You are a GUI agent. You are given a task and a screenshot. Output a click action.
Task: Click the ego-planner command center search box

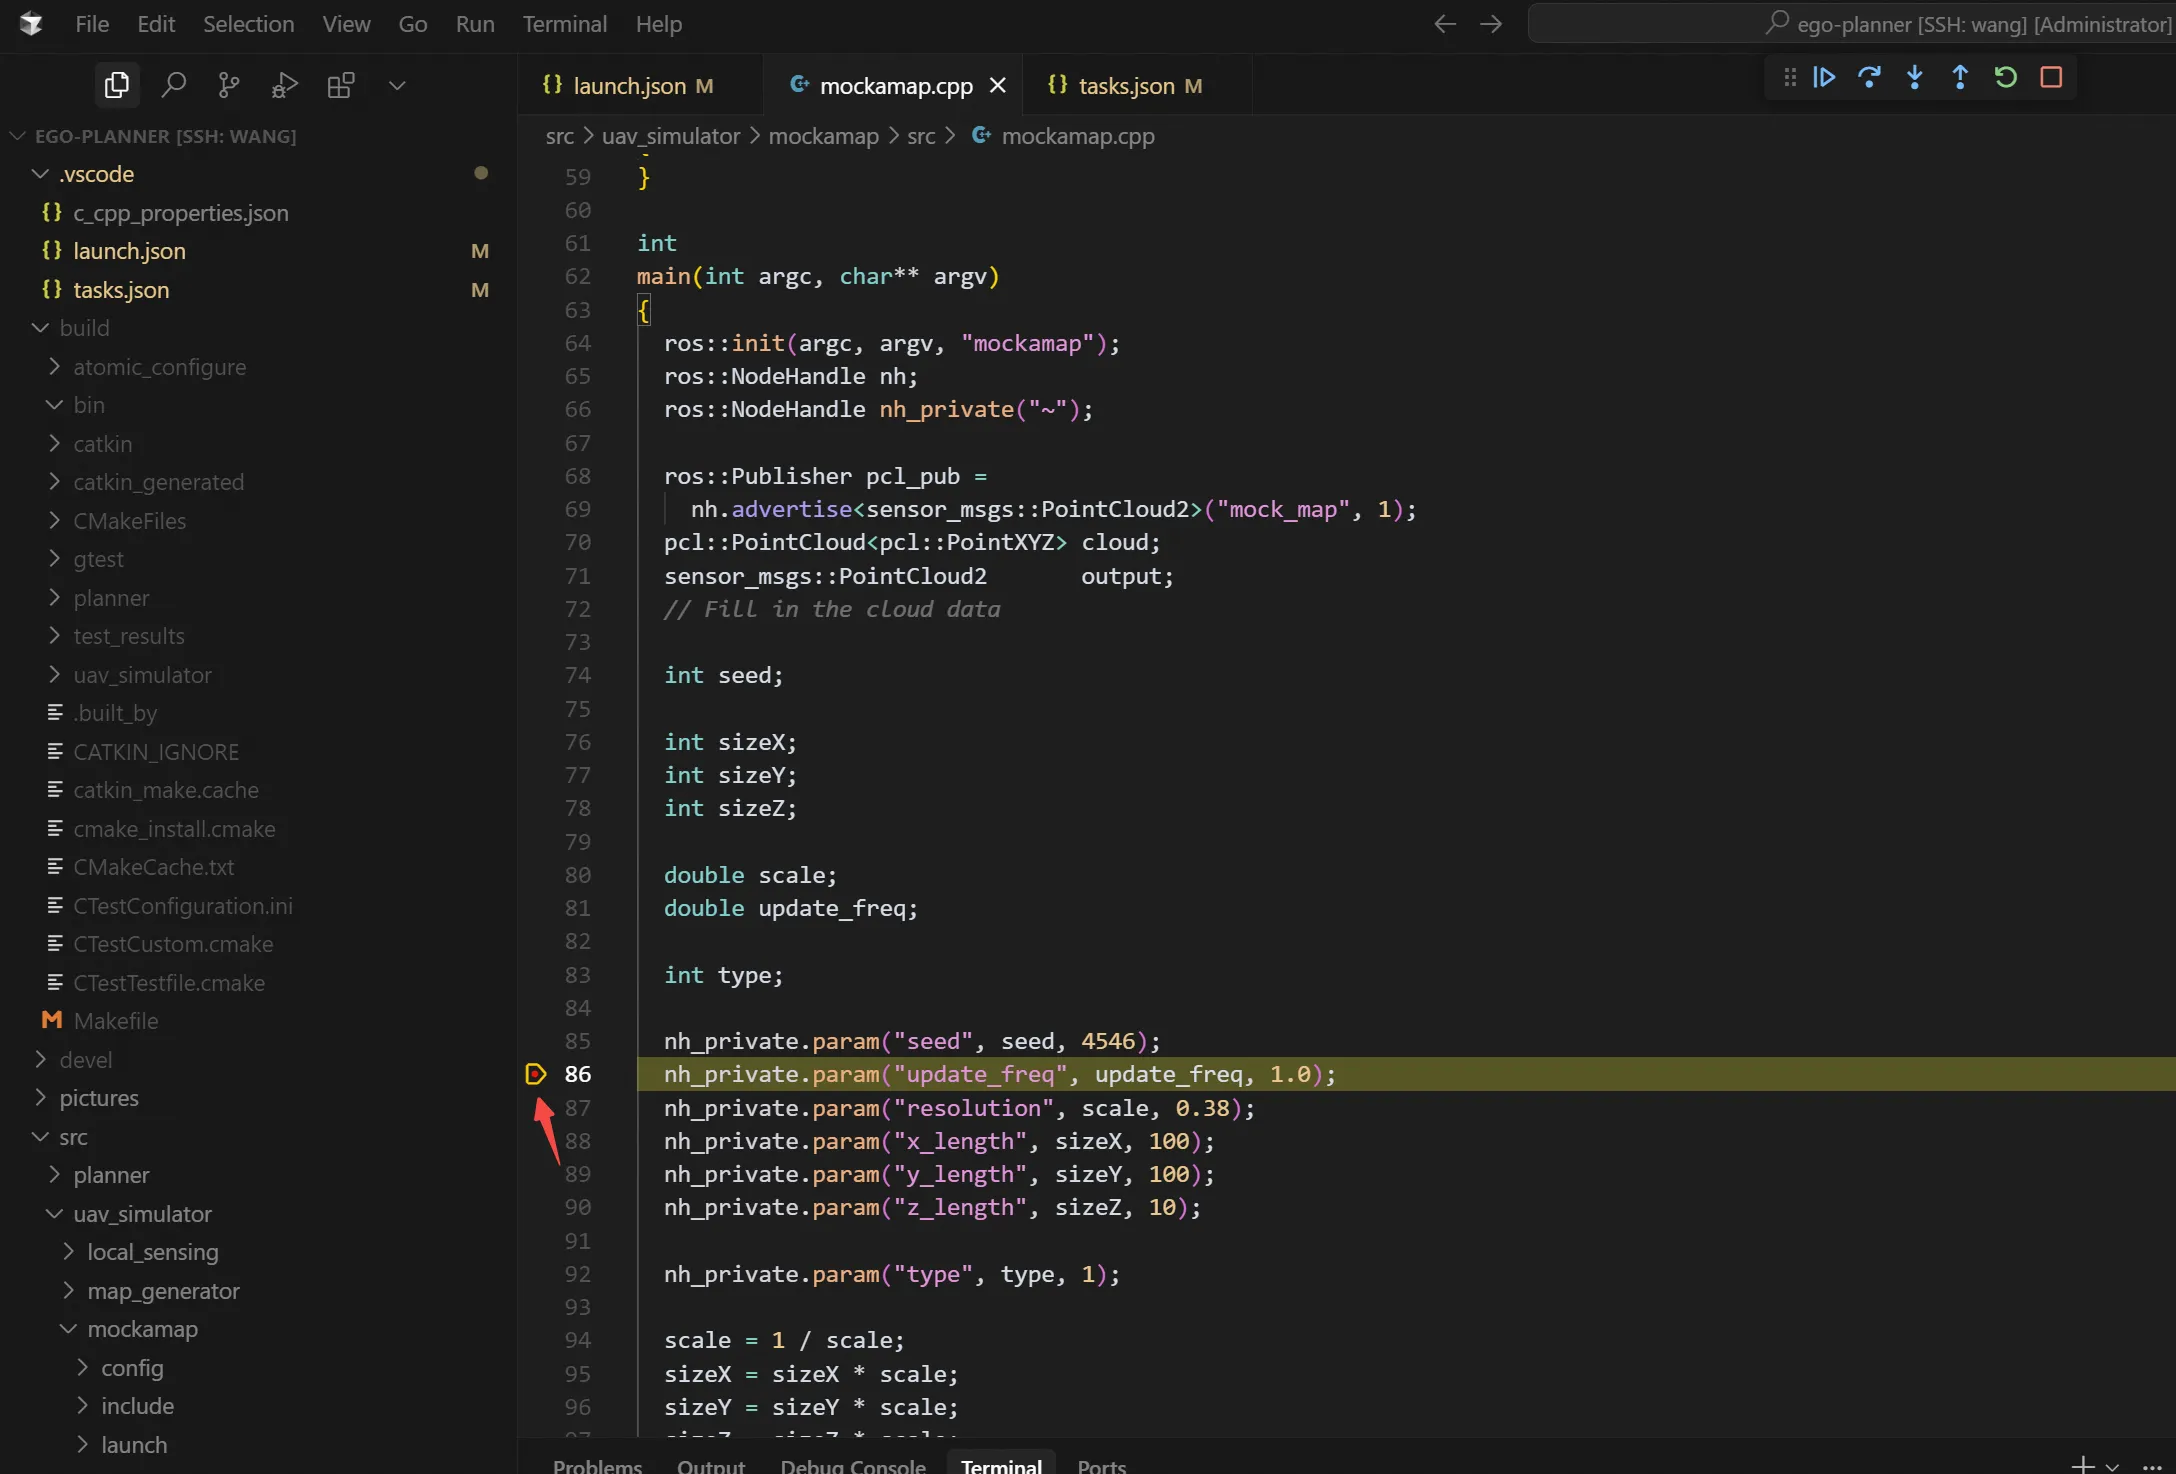[1851, 24]
